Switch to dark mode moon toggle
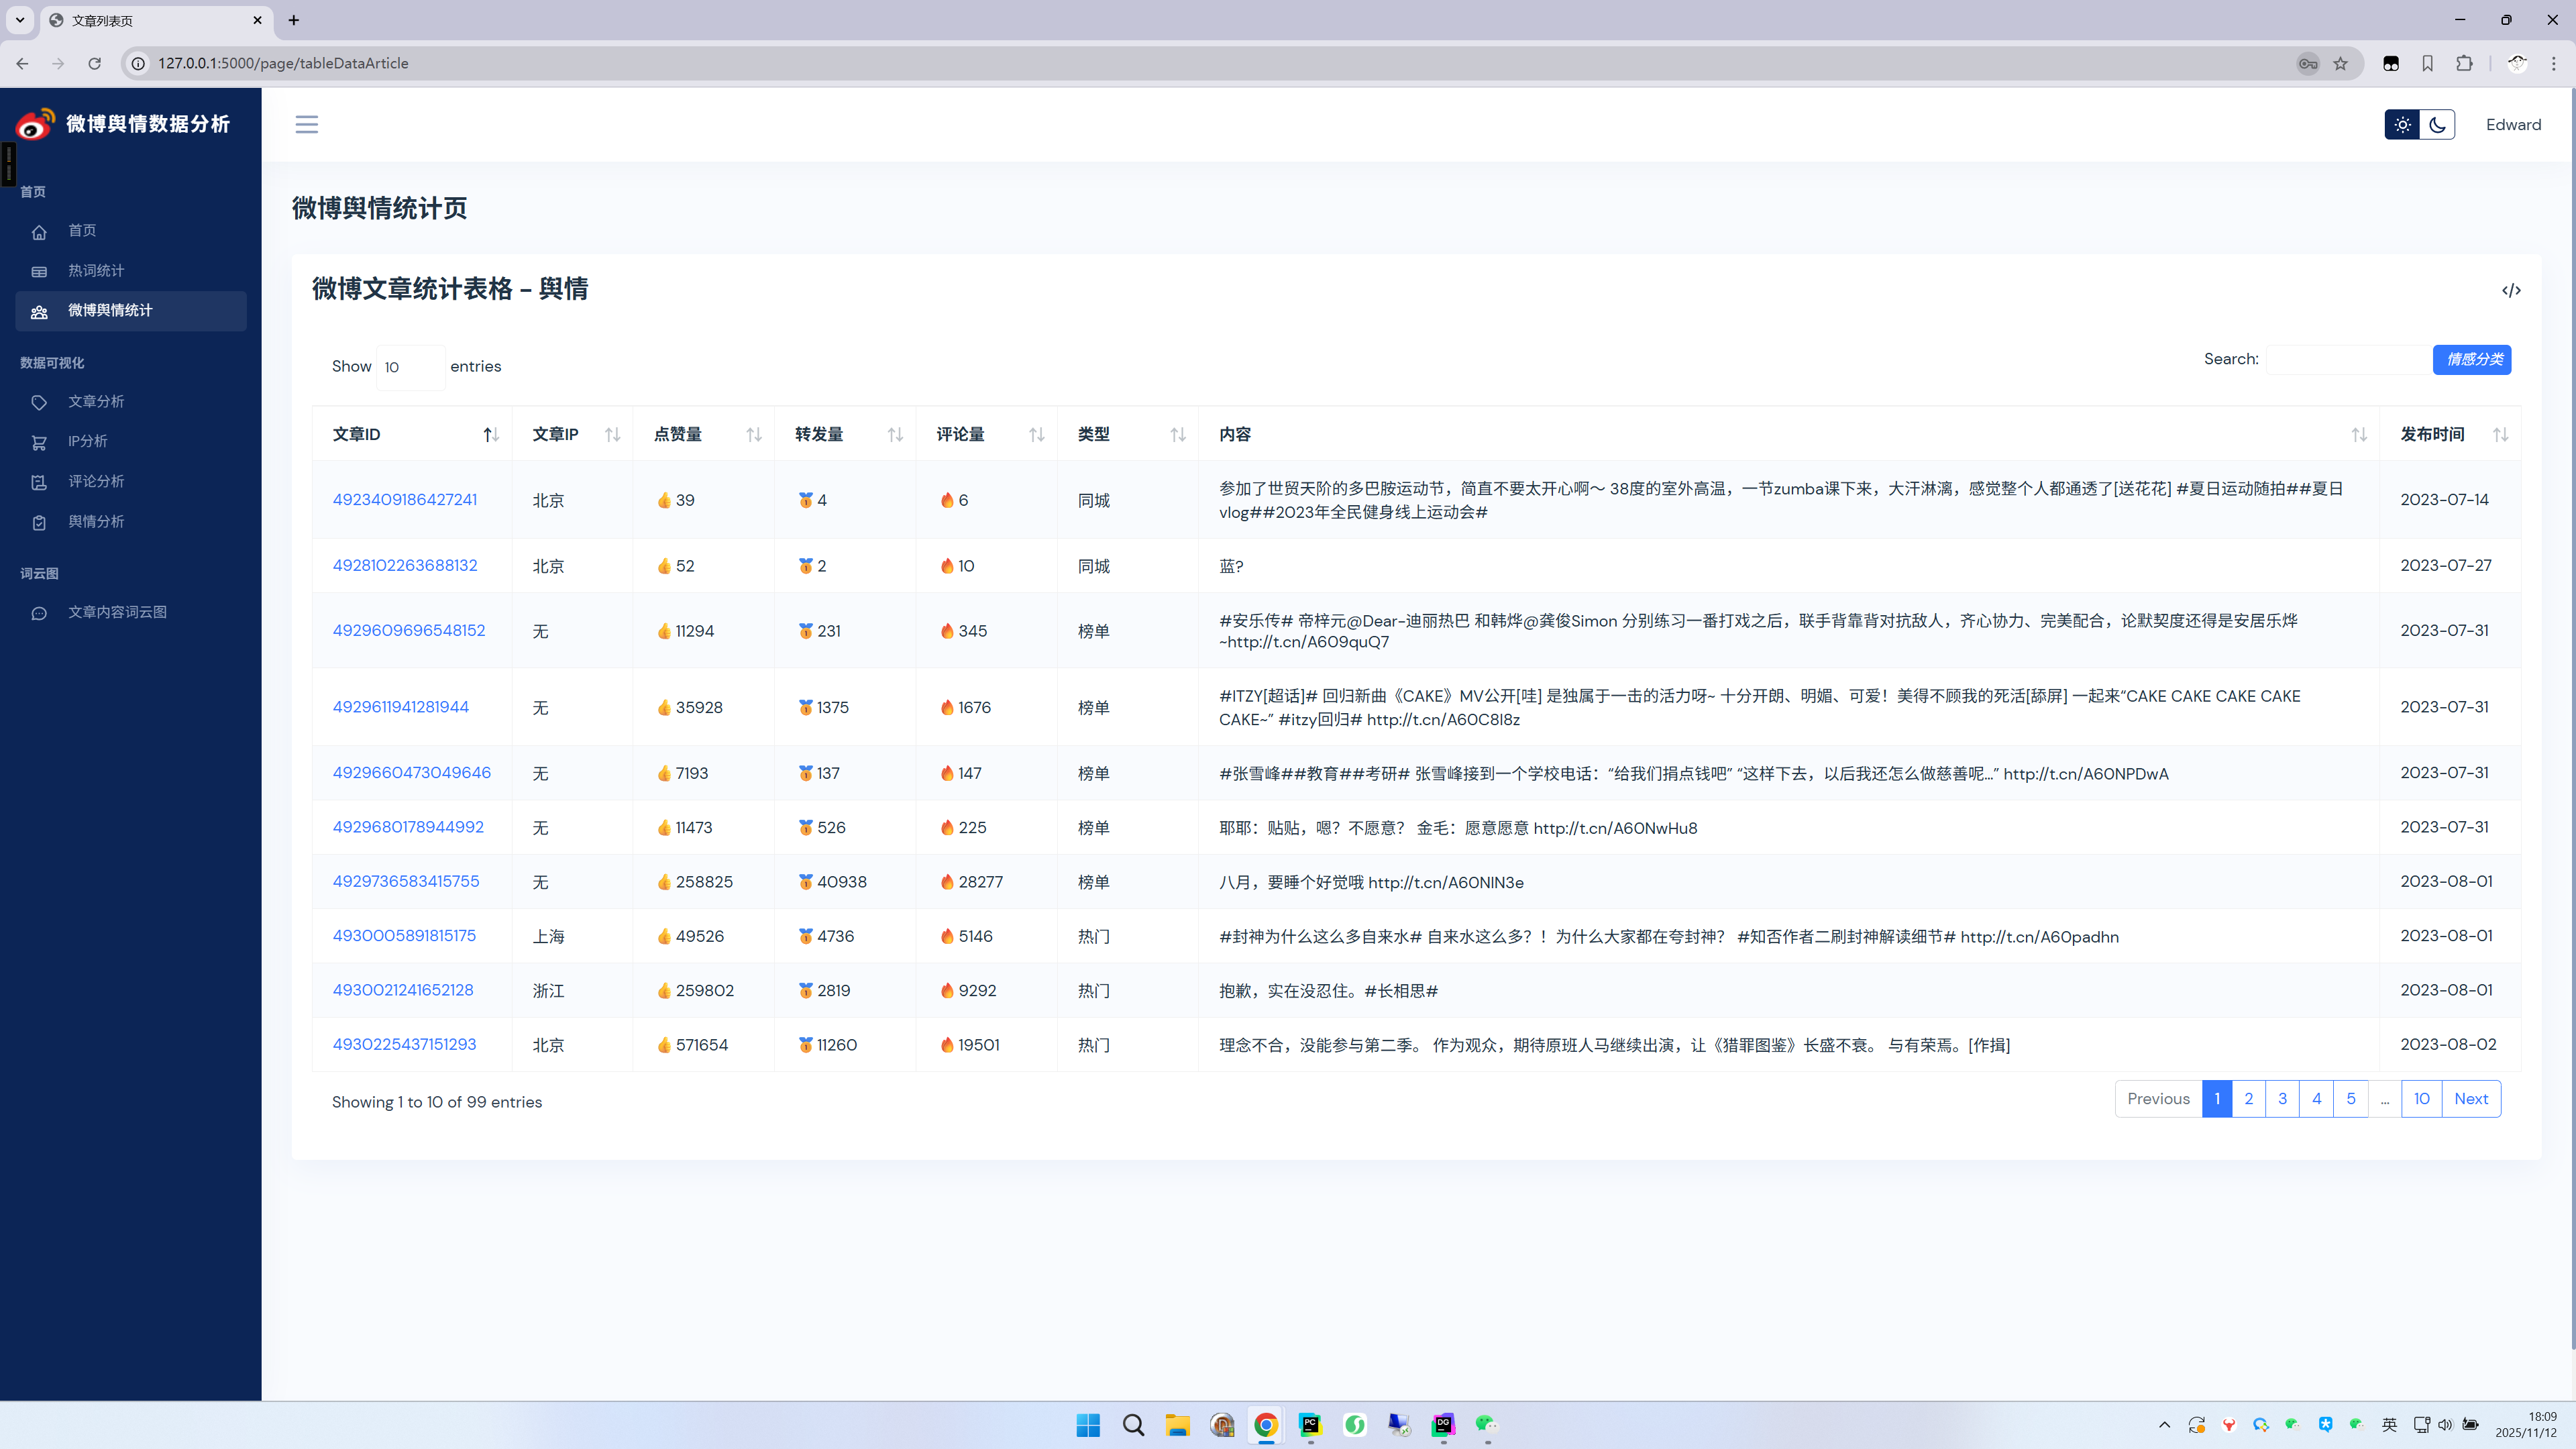This screenshot has height=1449, width=2576. (x=2437, y=125)
